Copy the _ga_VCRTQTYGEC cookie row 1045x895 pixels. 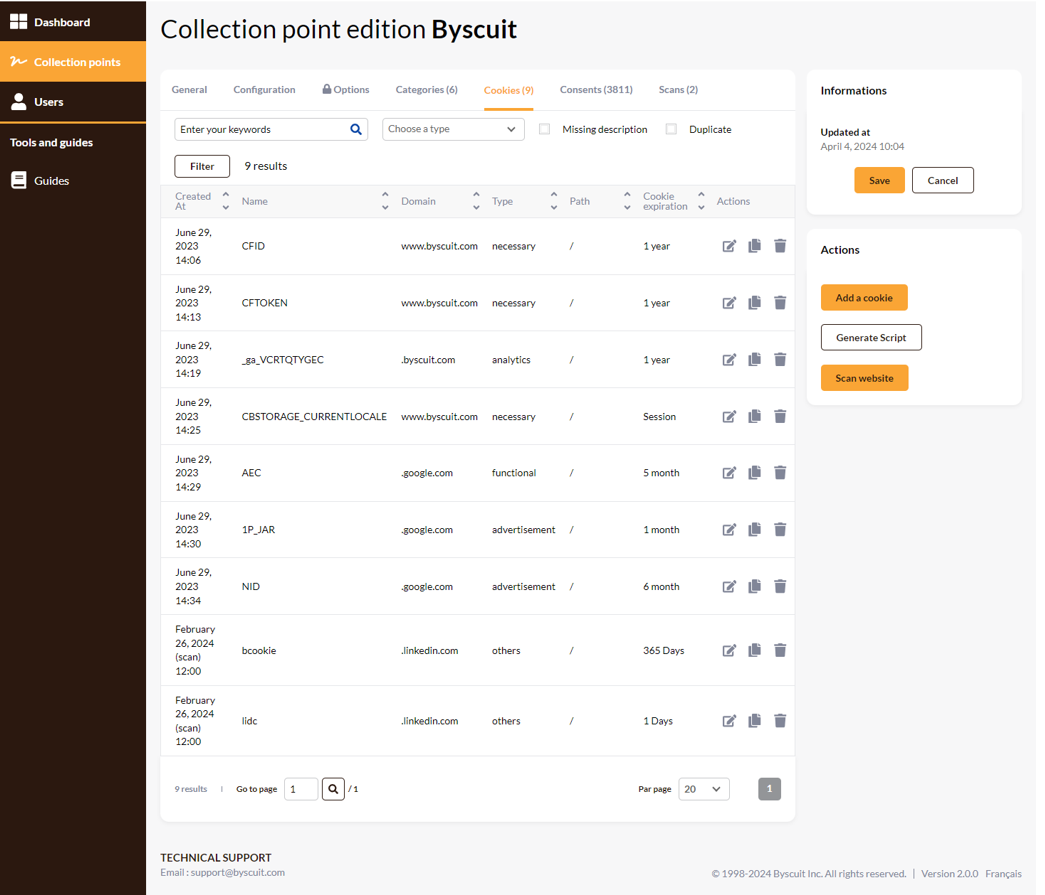point(754,359)
